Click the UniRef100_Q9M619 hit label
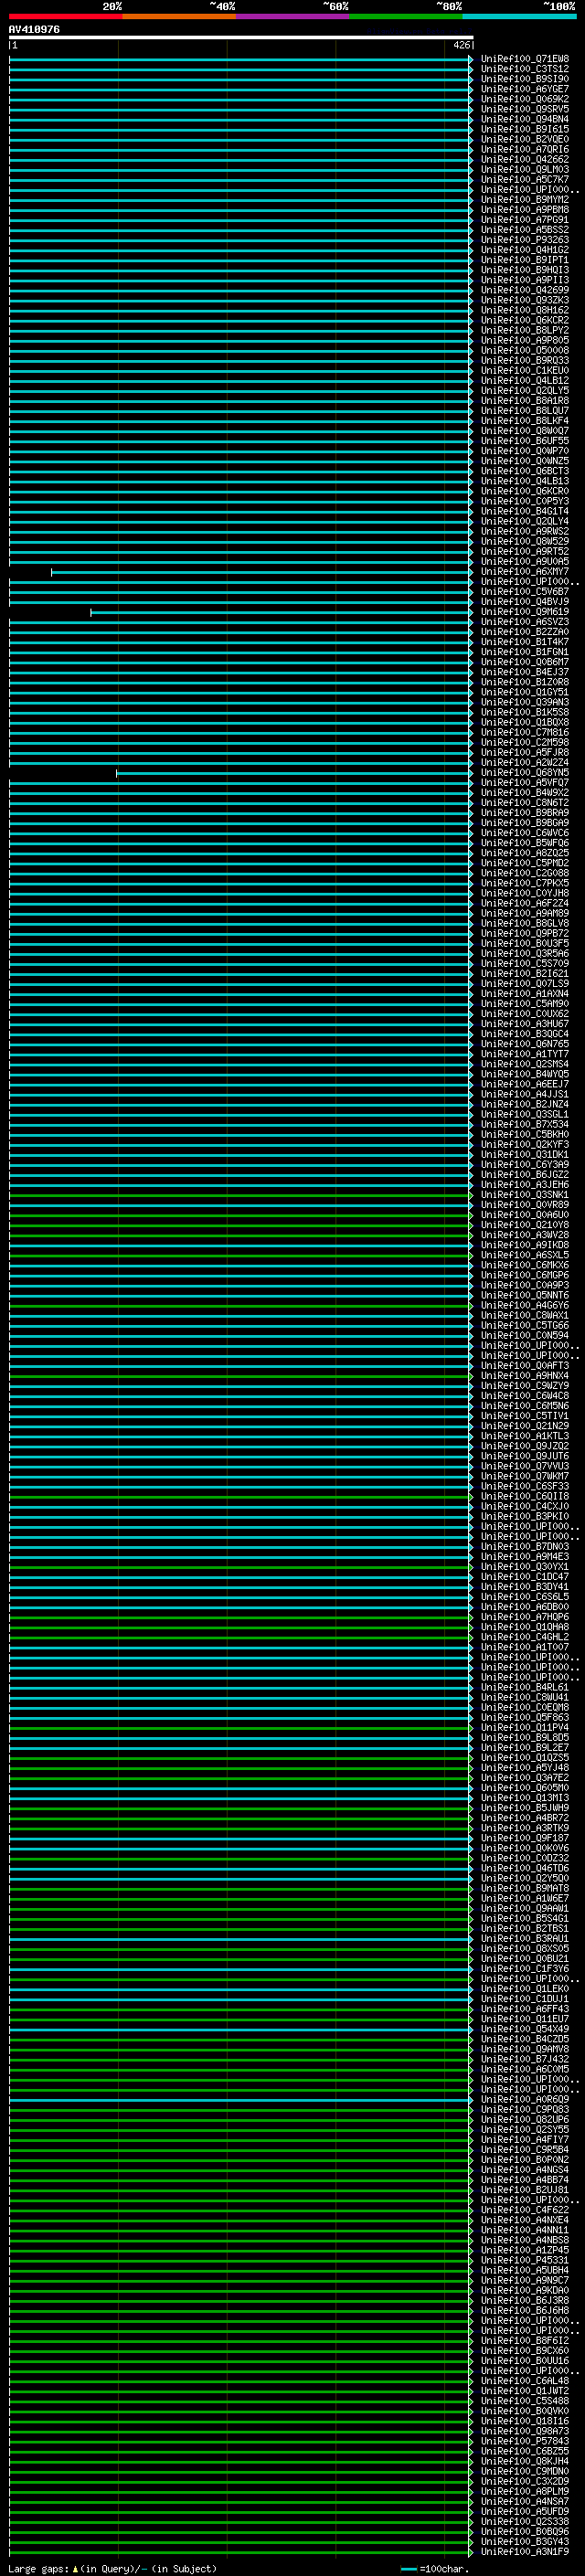The width and height of the screenshot is (585, 2576). tap(524, 612)
